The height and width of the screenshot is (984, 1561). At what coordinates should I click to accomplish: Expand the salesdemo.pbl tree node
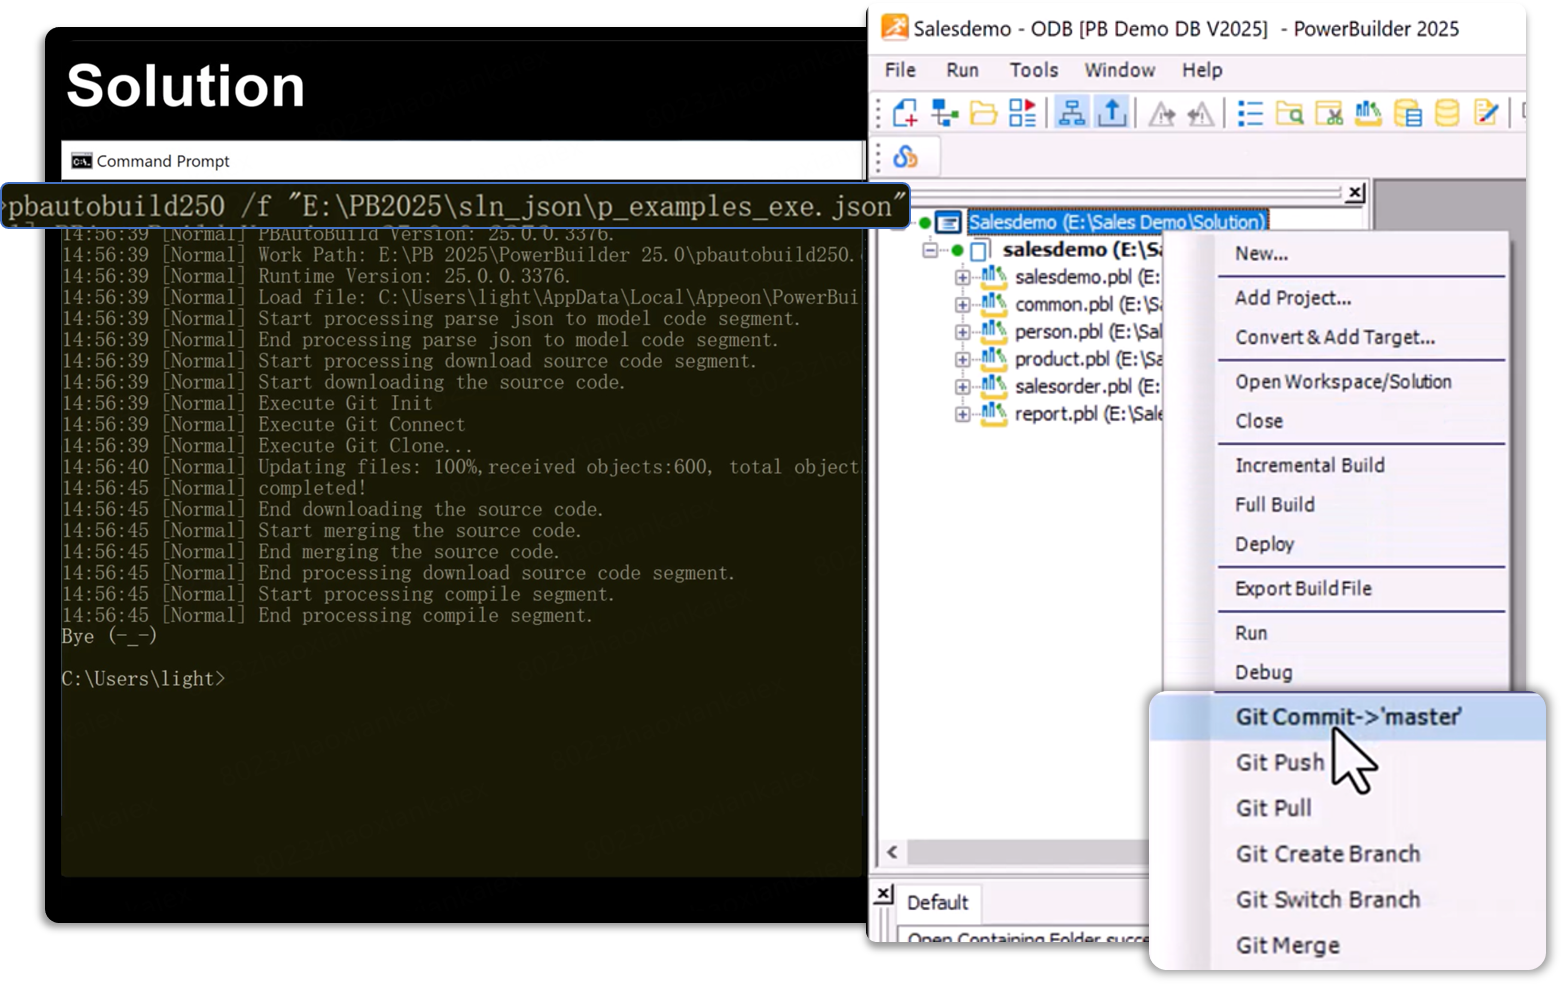[x=962, y=277]
